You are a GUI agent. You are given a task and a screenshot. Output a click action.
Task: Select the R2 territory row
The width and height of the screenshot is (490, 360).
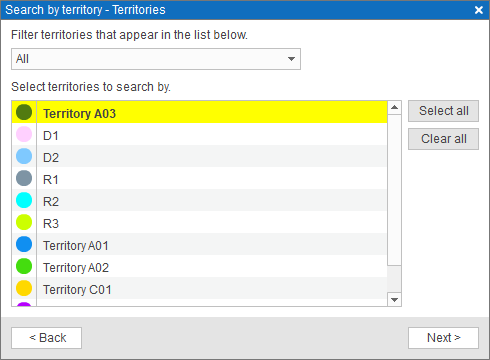(199, 200)
